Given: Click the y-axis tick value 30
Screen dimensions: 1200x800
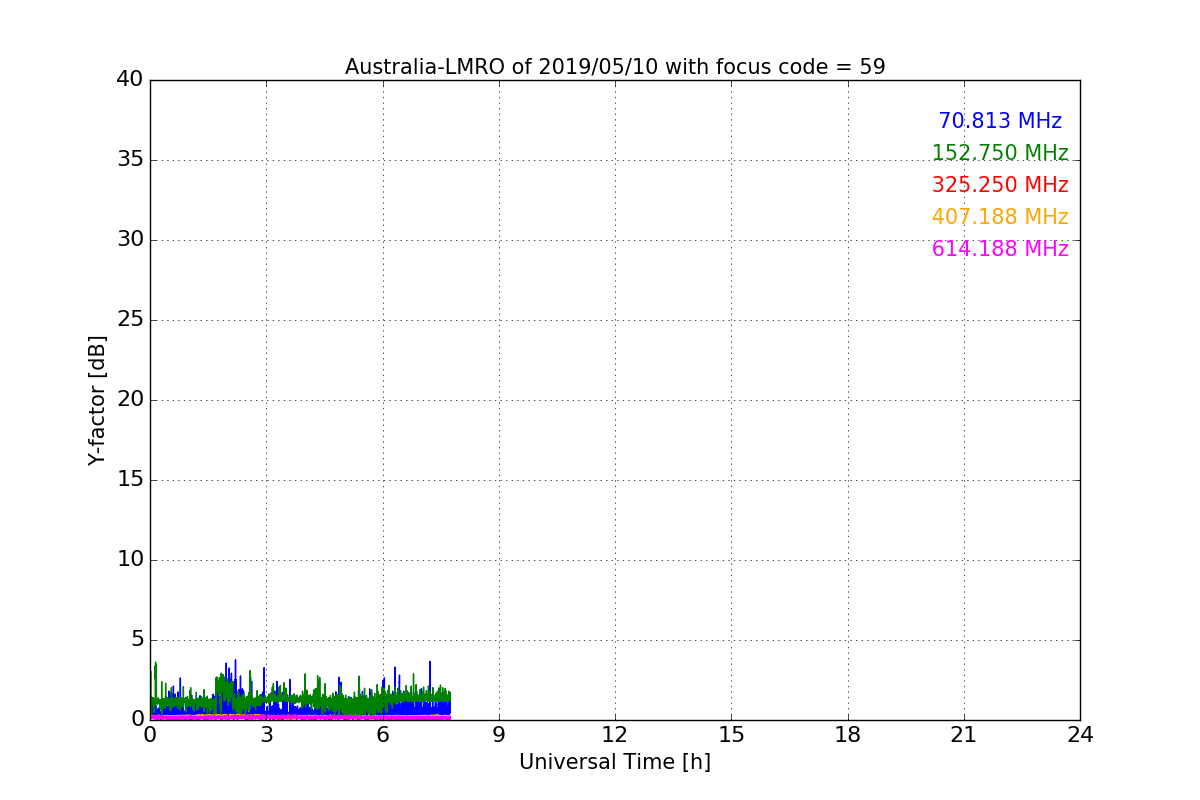Looking at the screenshot, I should 130,239.
